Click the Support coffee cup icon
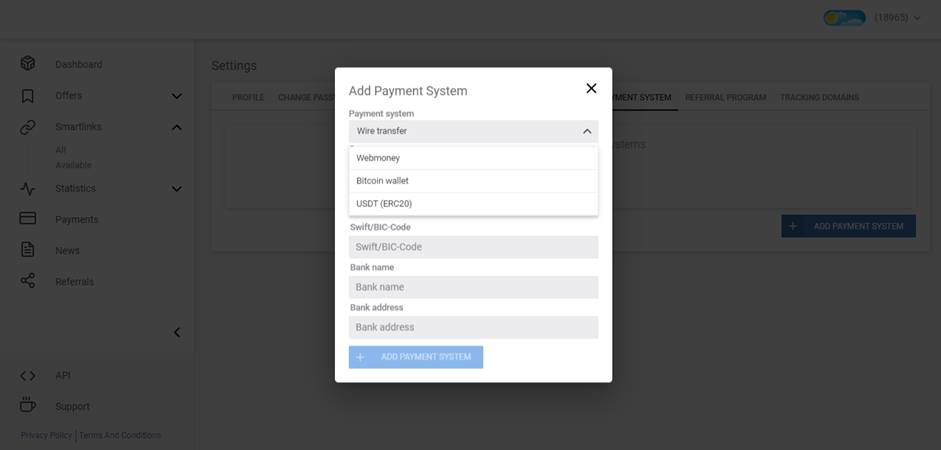Screen dimensions: 941x450 click(28, 406)
